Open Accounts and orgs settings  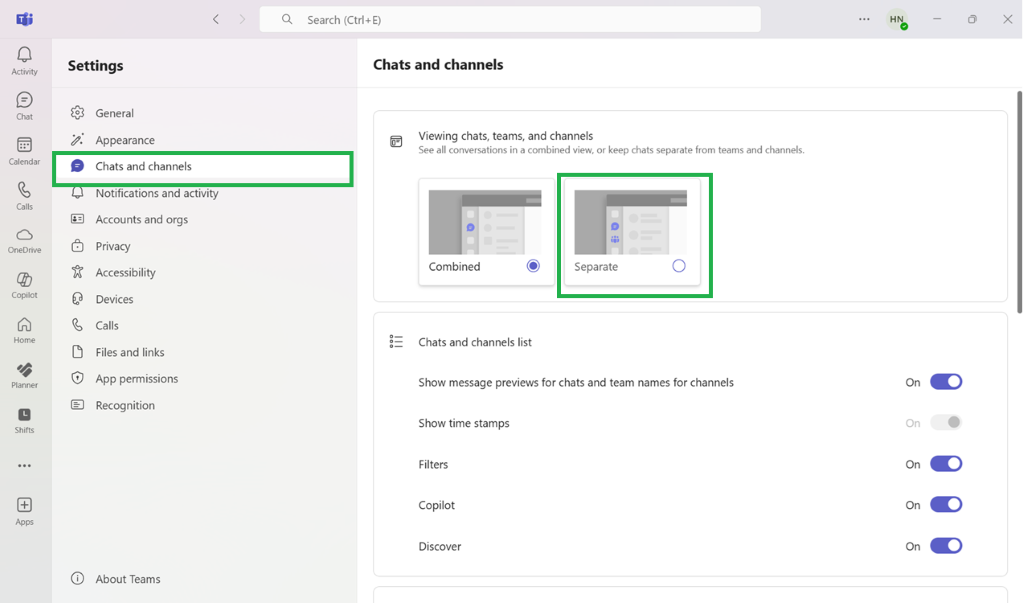point(204,220)
